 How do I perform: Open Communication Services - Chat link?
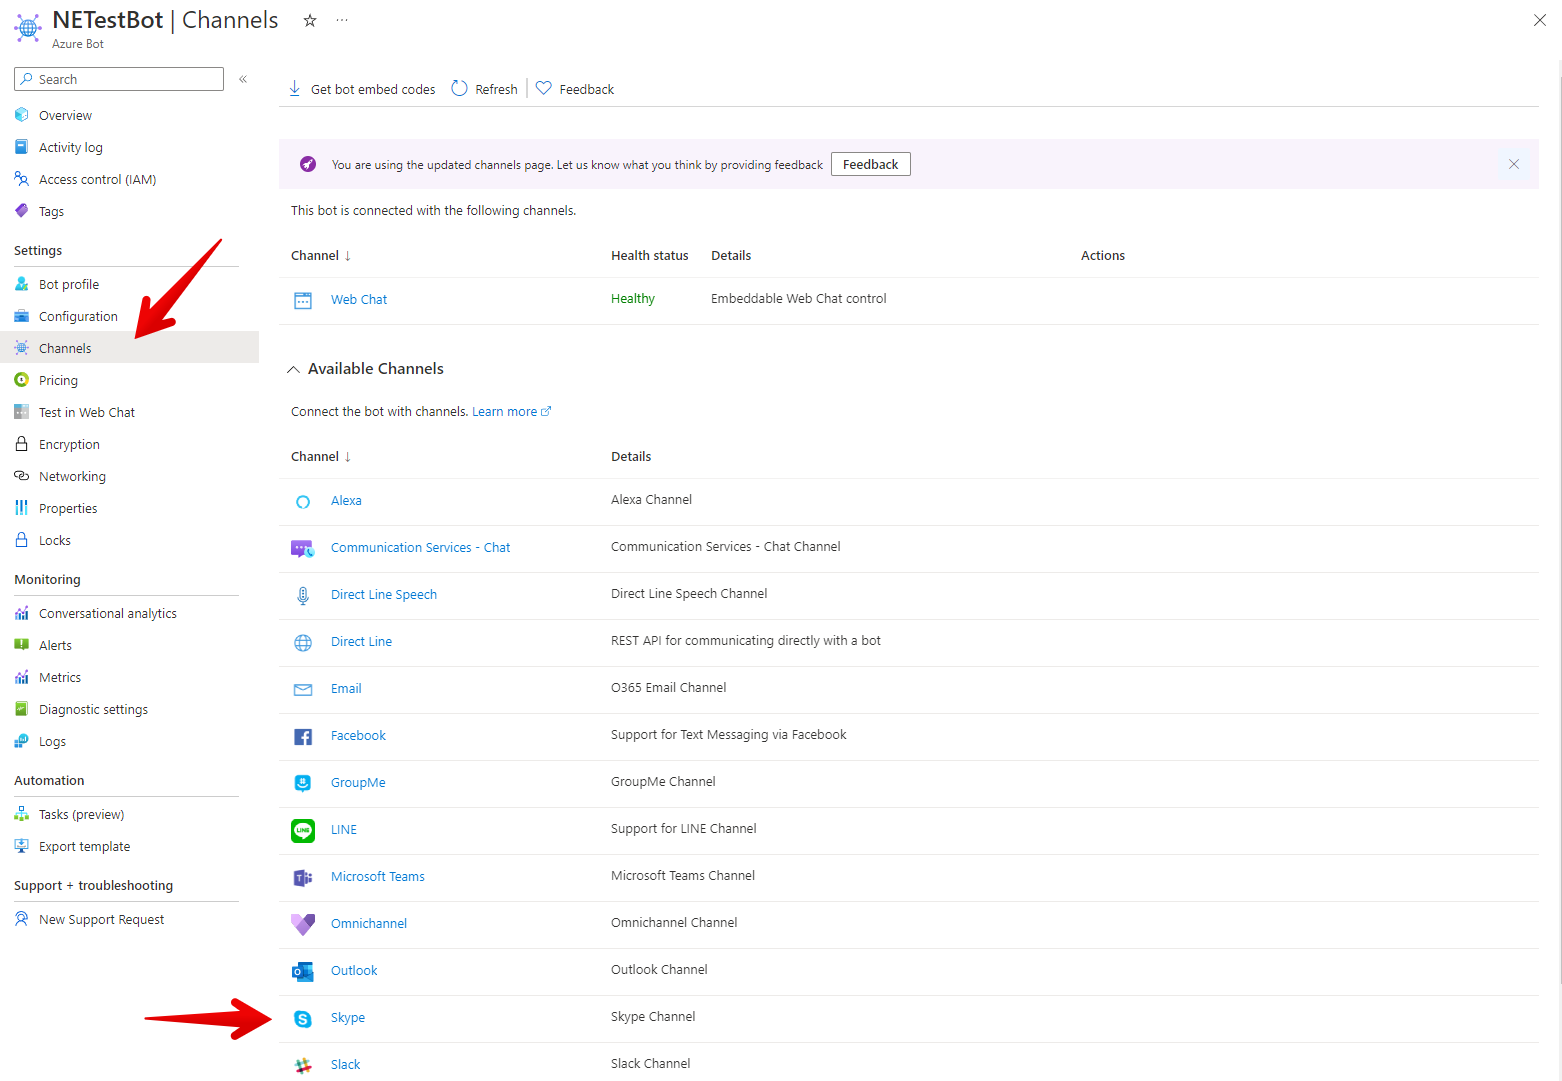coord(421,548)
